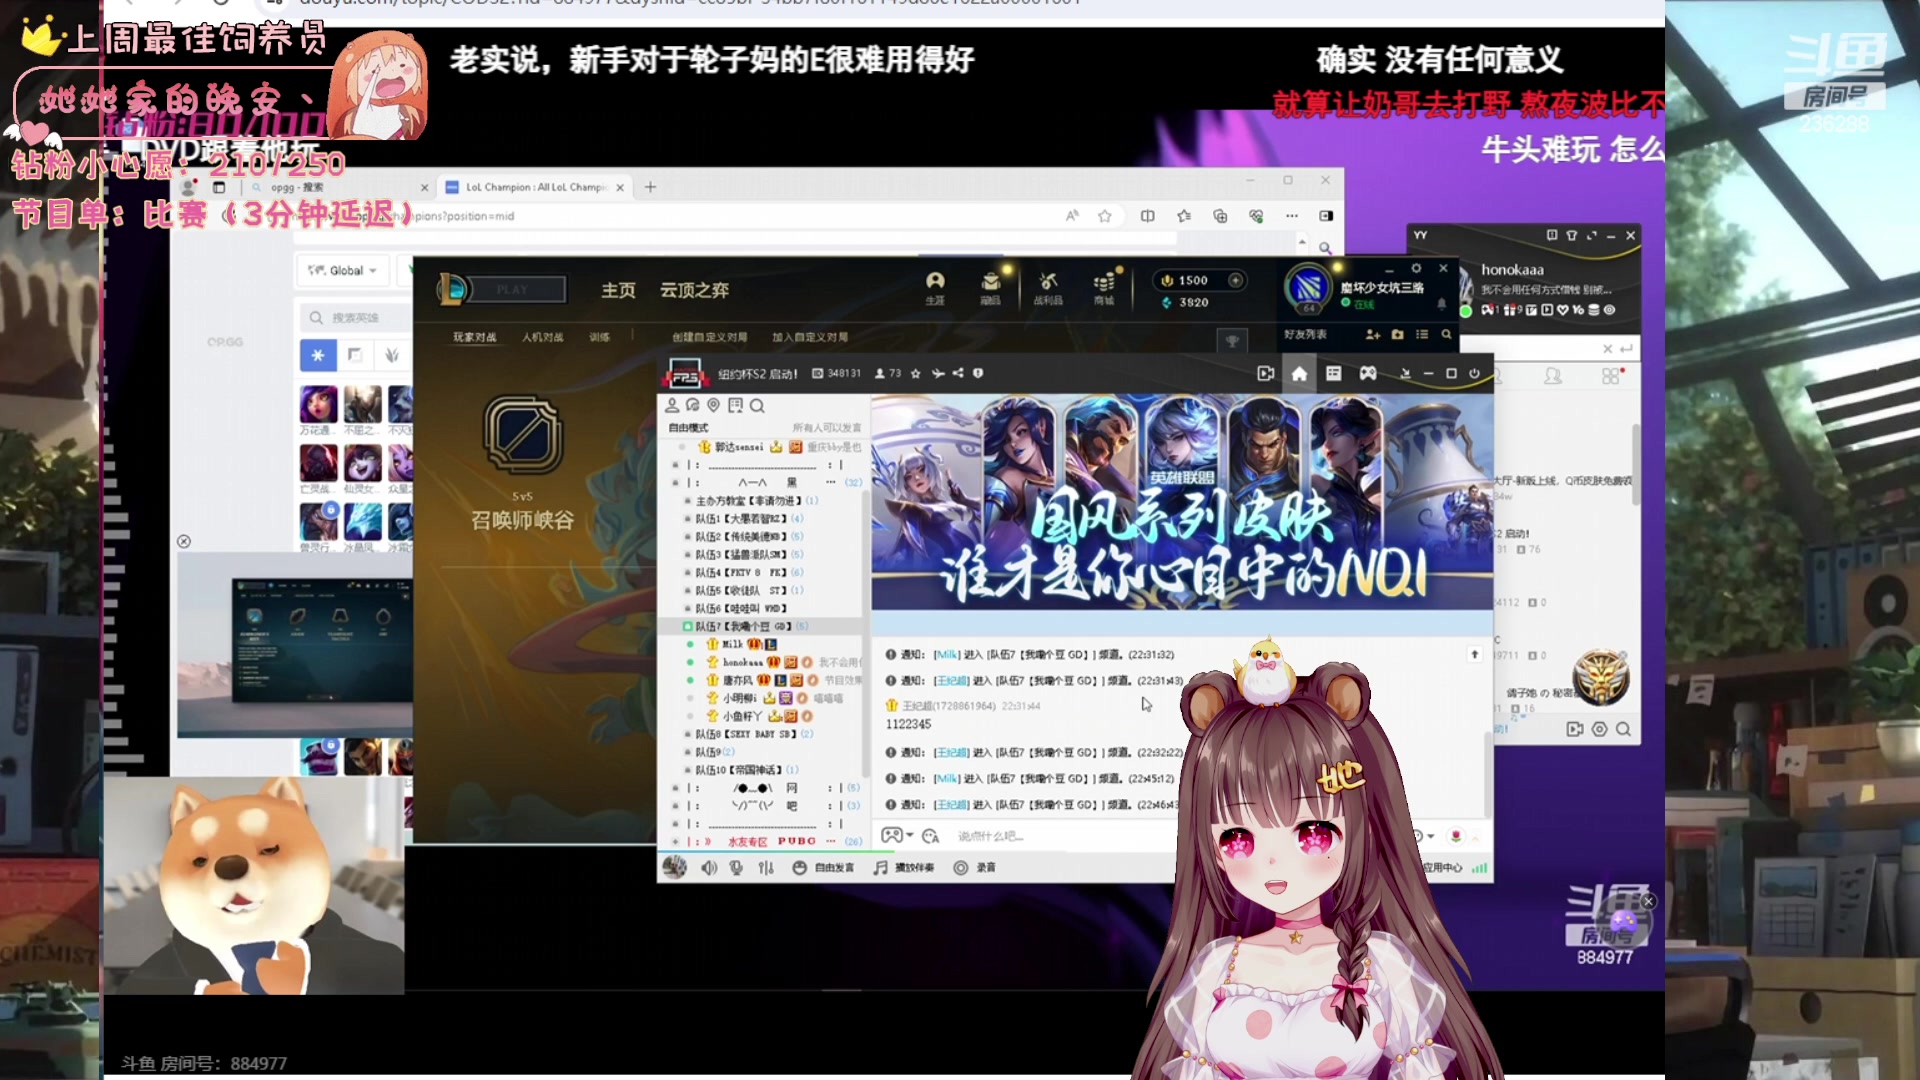Image resolution: width=1920 pixels, height=1080 pixels.
Task: Open browser collections icon
Action: pyautogui.click(x=1220, y=216)
